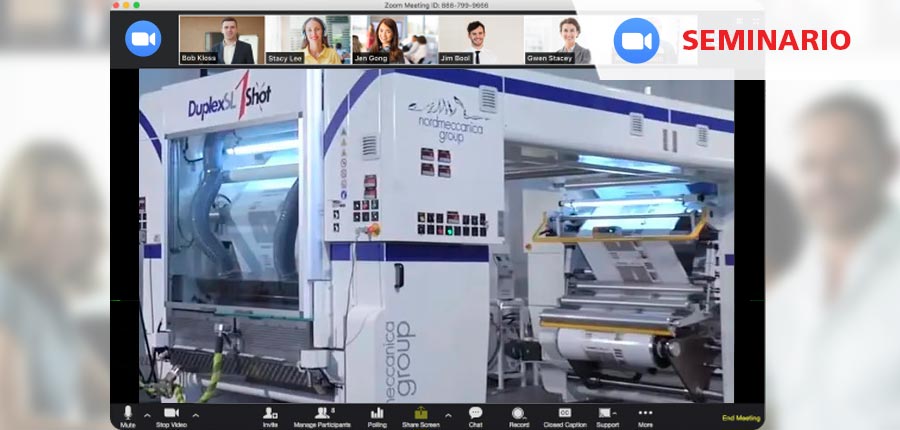Click the green Share Screen icon
This screenshot has width=900, height=430.
click(x=420, y=414)
